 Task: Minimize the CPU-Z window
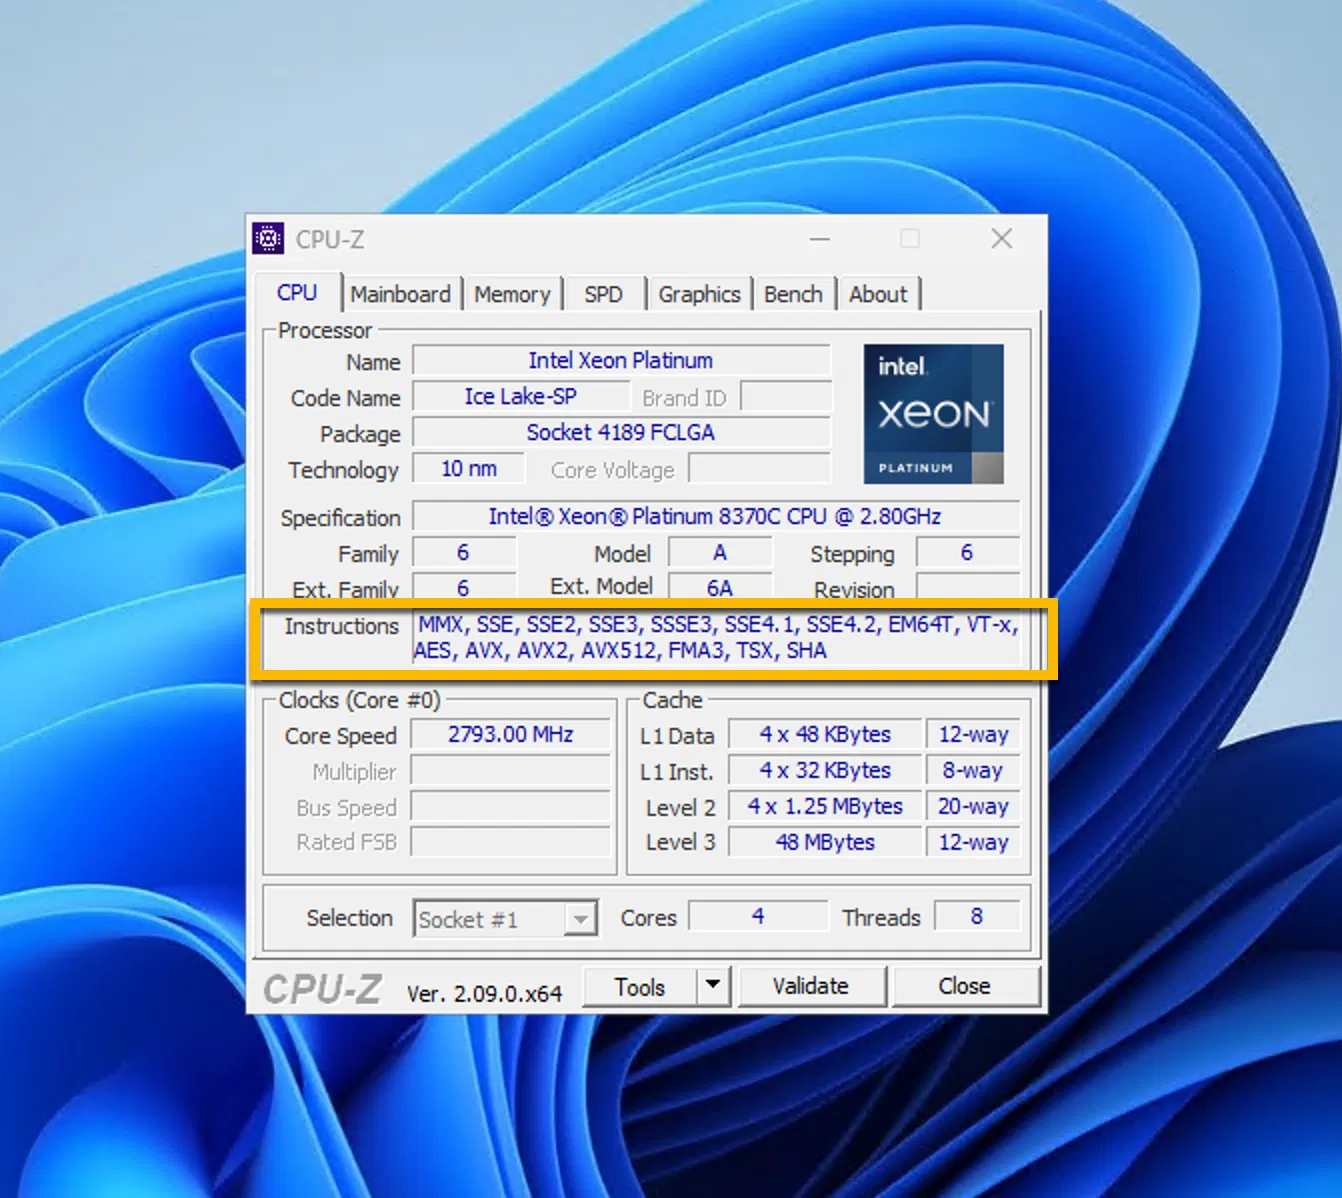click(x=820, y=239)
